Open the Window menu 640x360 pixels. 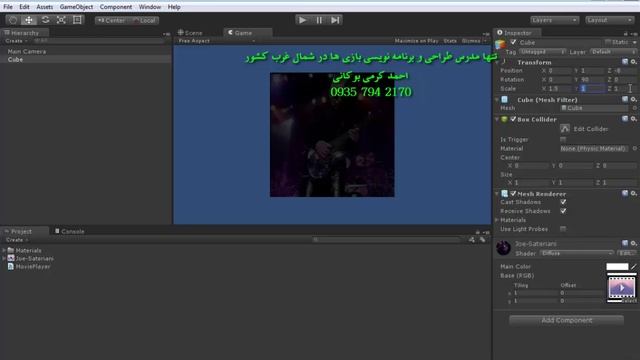point(149,7)
